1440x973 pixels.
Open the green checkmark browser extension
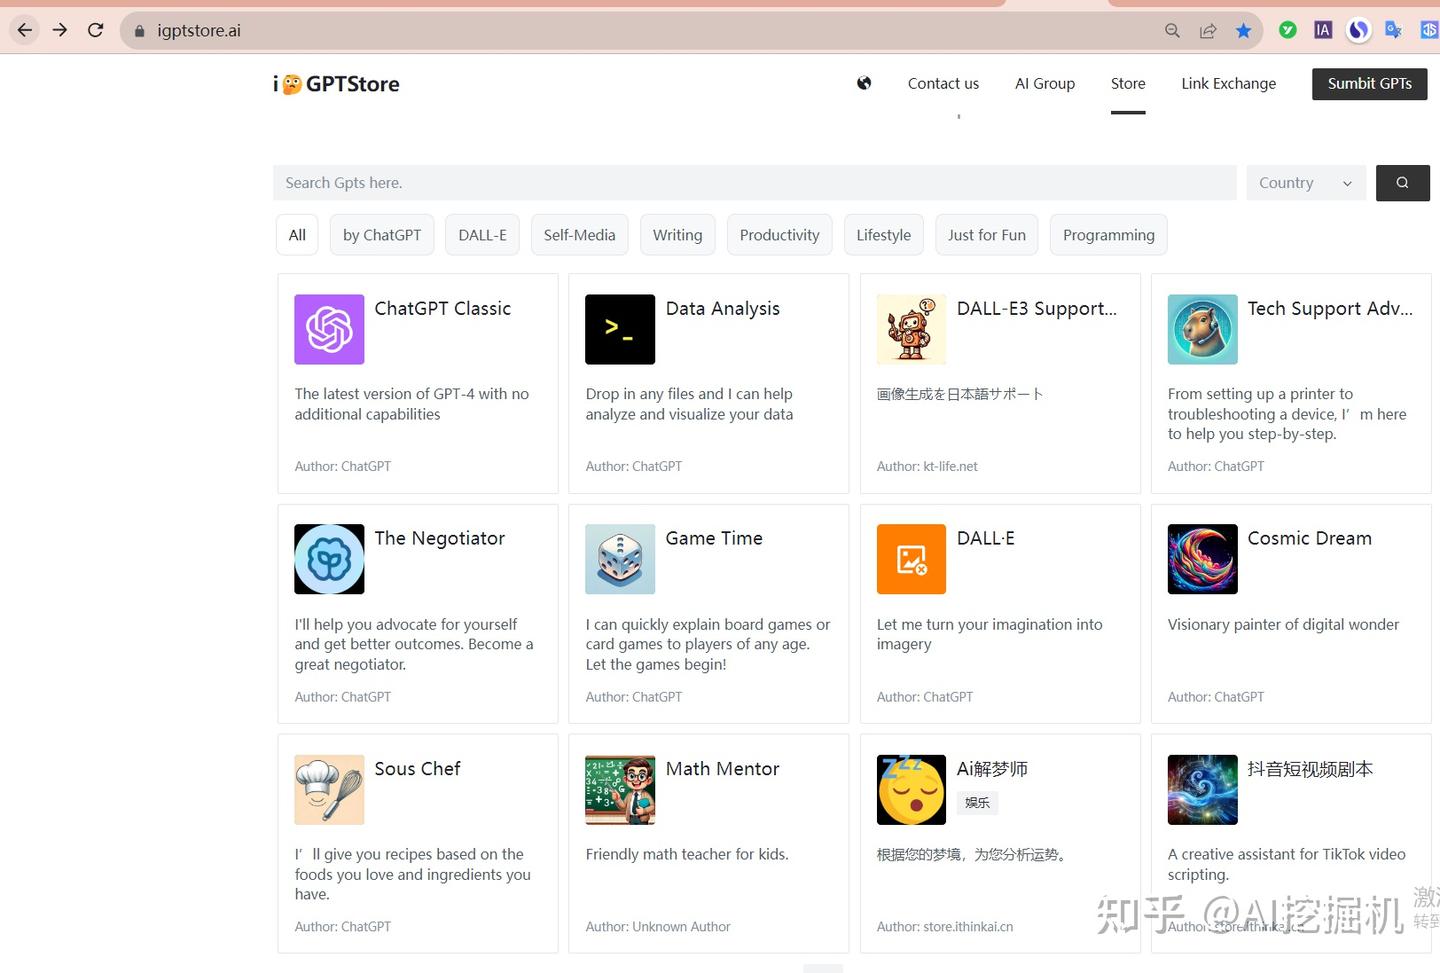tap(1288, 30)
